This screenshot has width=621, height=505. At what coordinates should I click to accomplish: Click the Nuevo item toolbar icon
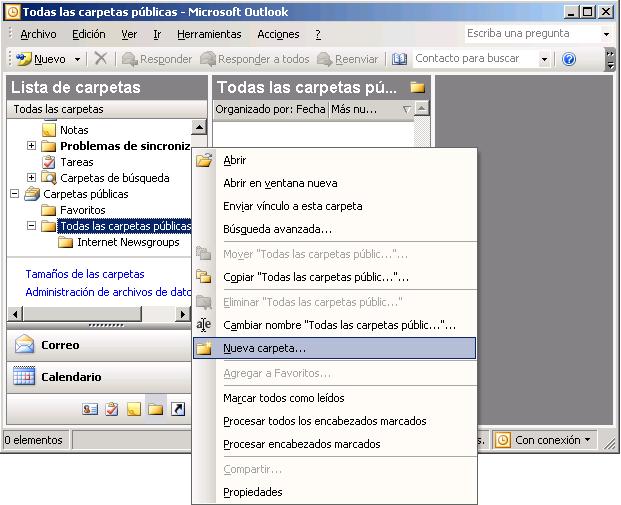23,59
